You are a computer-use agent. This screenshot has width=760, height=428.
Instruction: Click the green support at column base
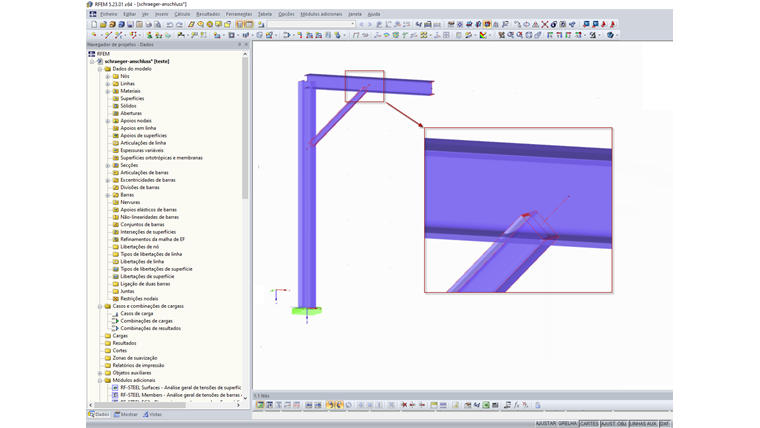pos(307,311)
